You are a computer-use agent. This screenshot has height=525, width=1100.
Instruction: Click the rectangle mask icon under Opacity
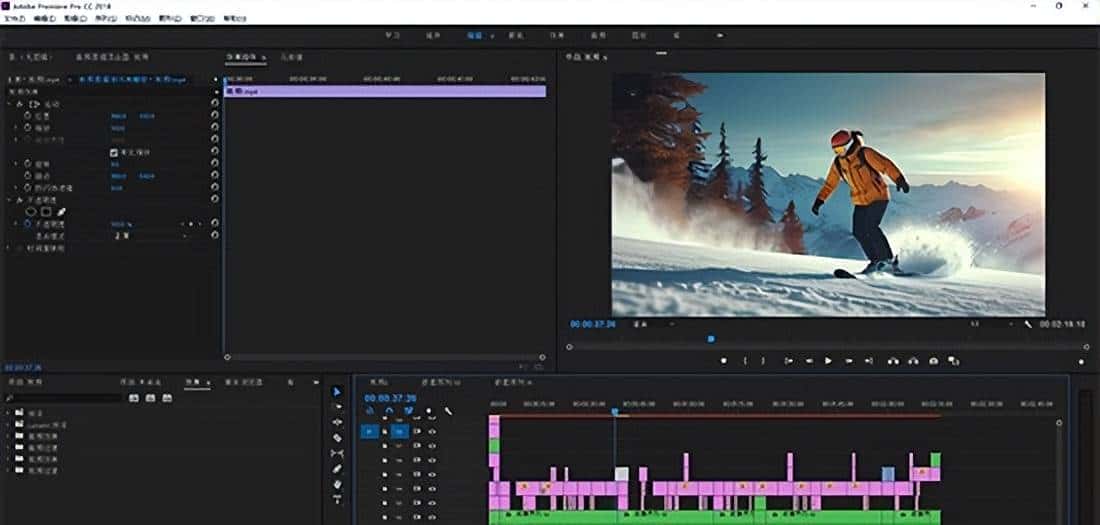[46, 212]
